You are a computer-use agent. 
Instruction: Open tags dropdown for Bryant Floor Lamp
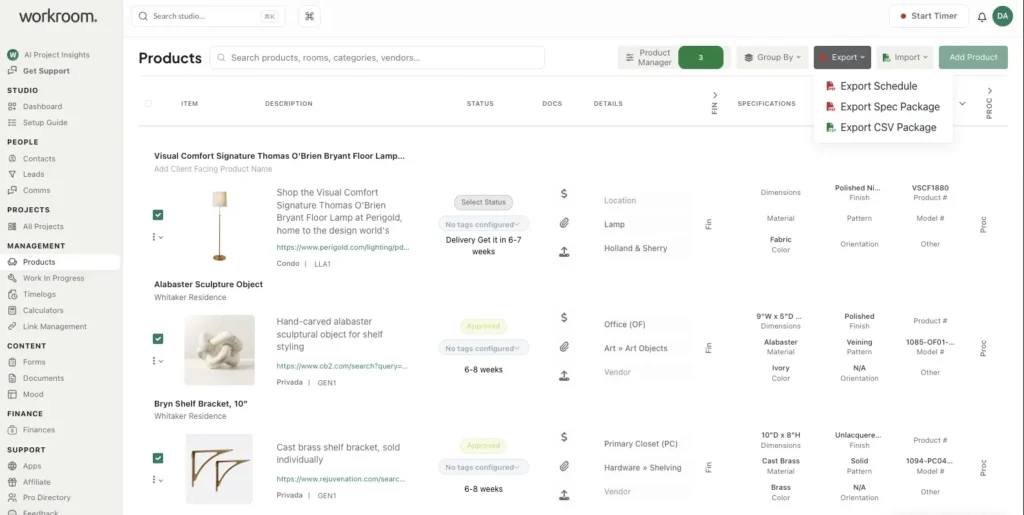tap(483, 225)
